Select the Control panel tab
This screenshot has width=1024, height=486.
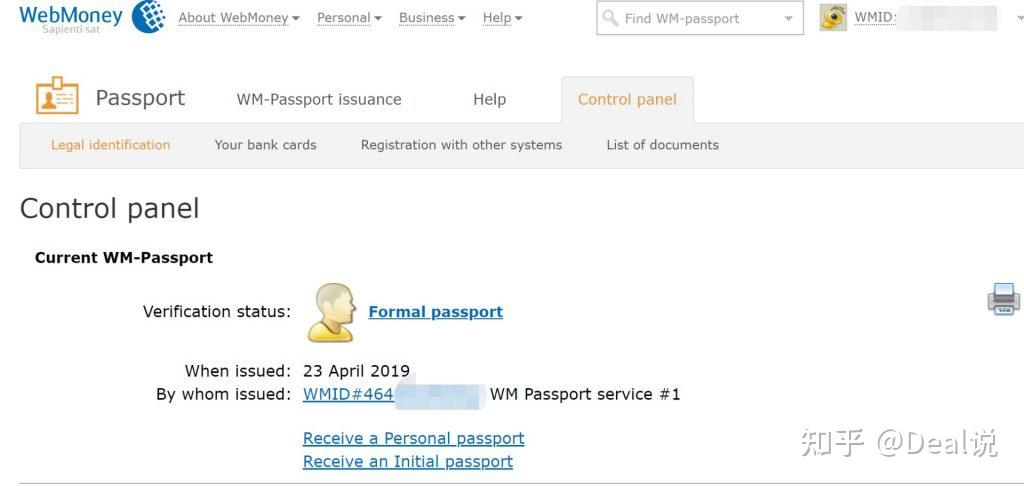[627, 99]
